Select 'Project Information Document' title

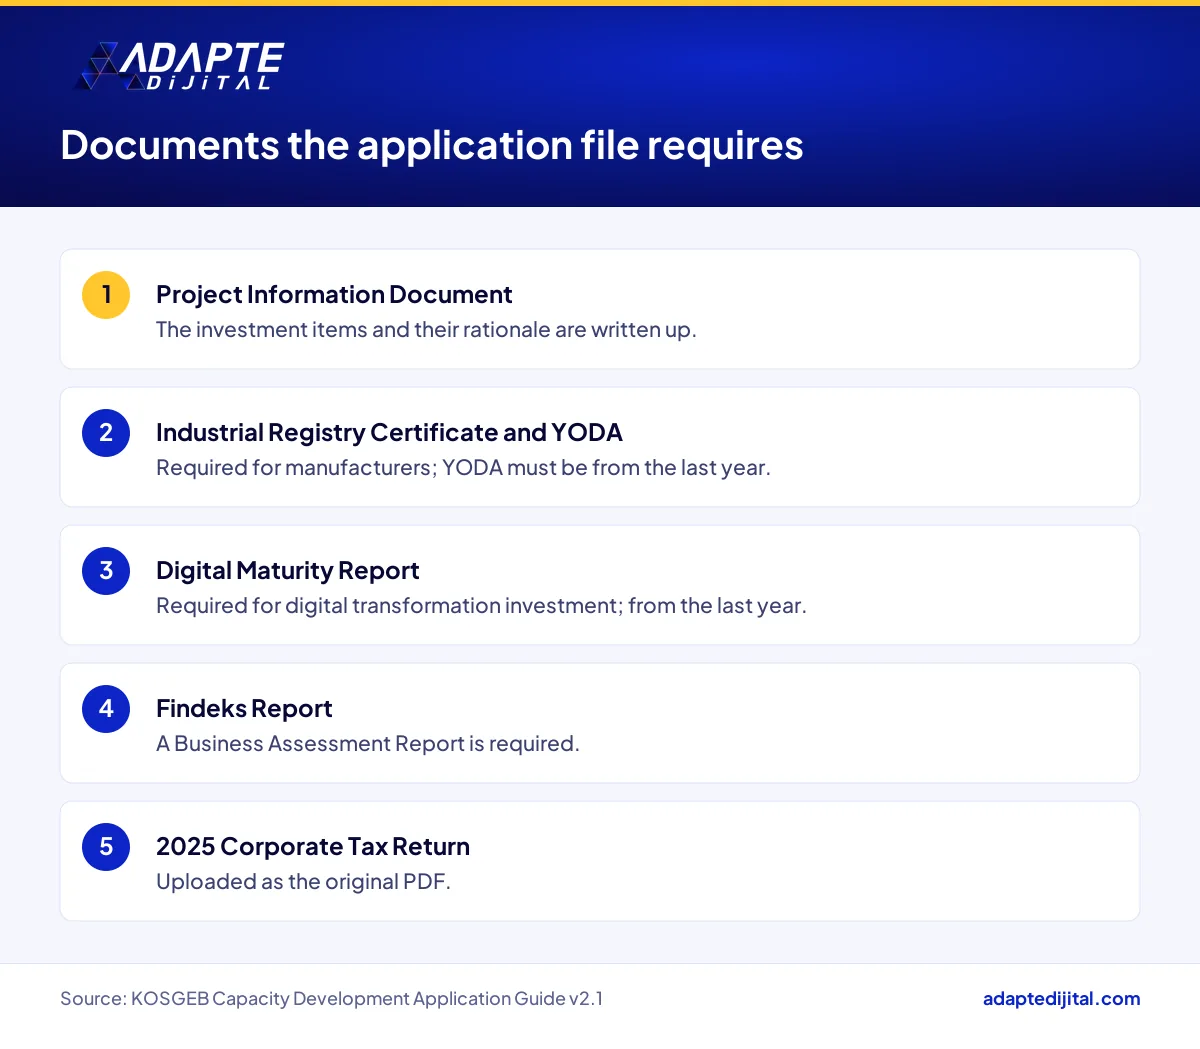click(x=334, y=295)
